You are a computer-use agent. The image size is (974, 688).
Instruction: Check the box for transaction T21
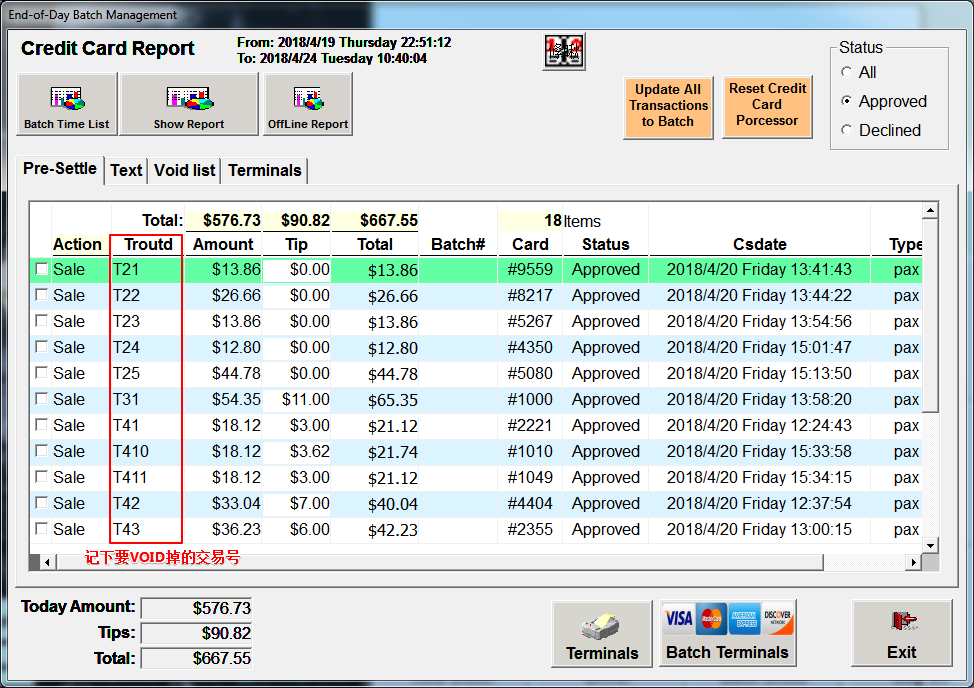click(x=42, y=269)
